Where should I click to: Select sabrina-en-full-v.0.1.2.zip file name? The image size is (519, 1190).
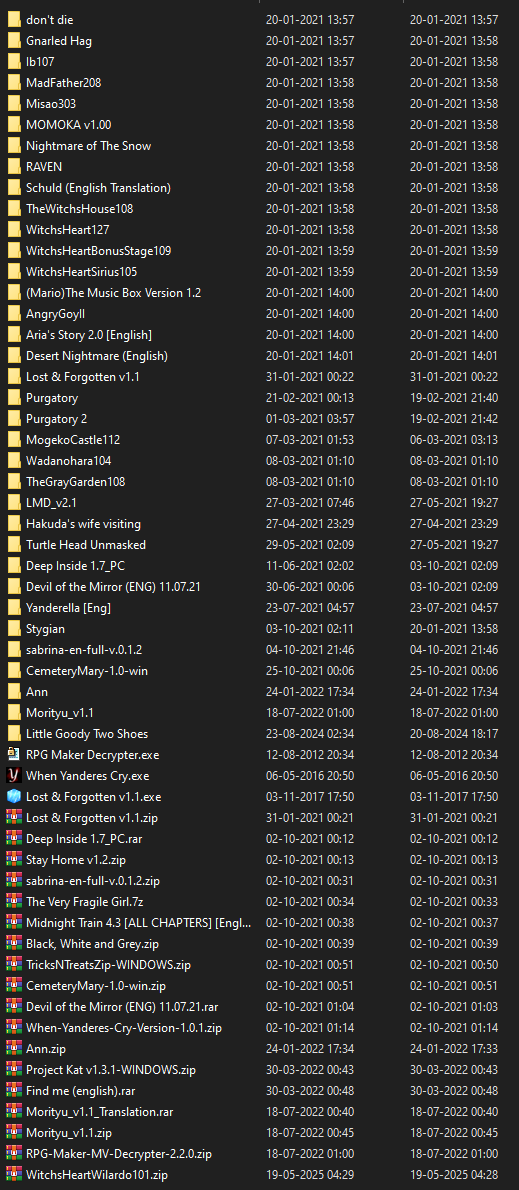(93, 880)
